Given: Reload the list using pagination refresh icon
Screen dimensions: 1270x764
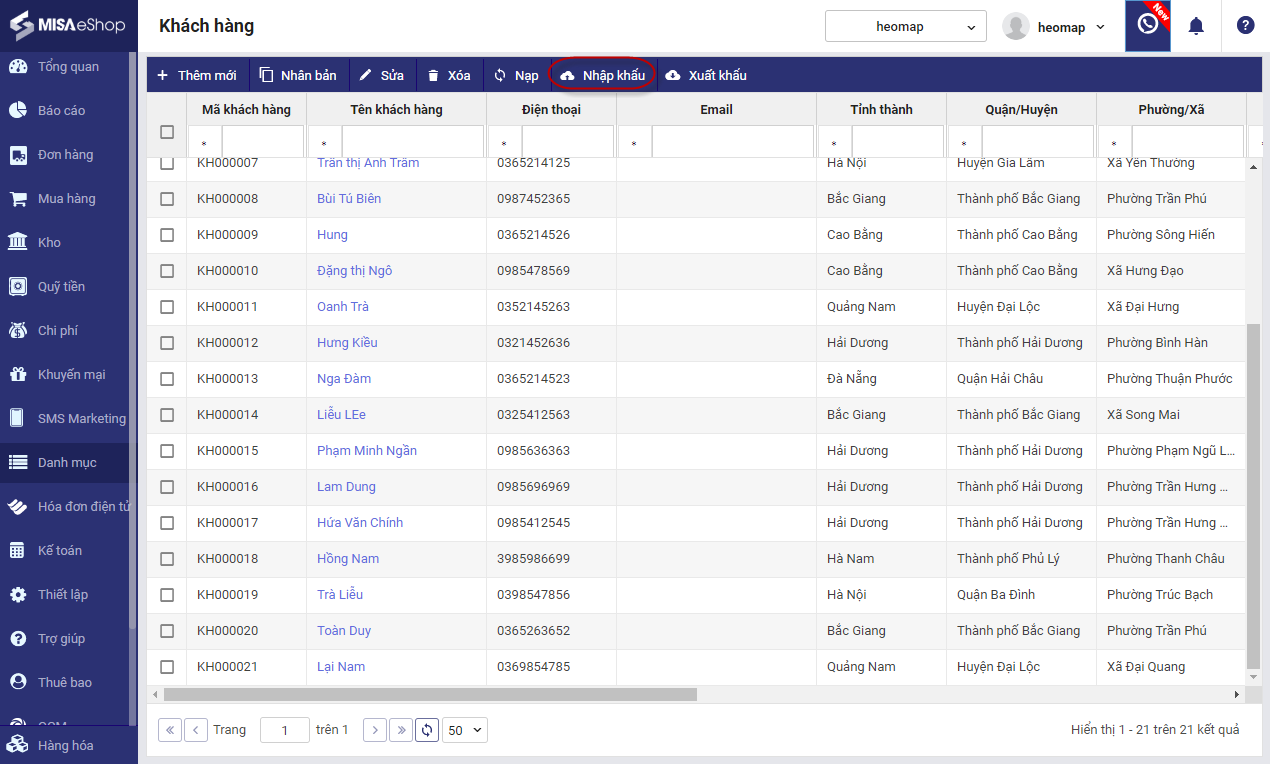Looking at the screenshot, I should [427, 730].
